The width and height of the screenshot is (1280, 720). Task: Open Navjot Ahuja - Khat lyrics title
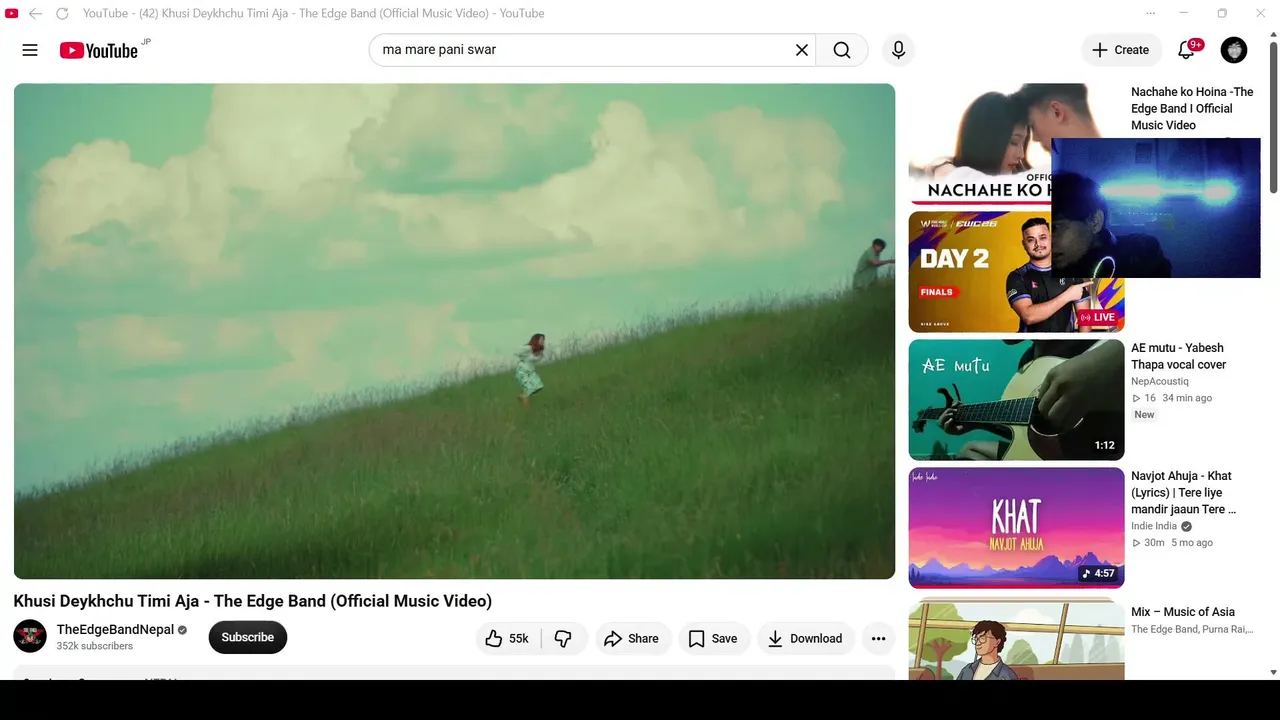coord(1184,492)
